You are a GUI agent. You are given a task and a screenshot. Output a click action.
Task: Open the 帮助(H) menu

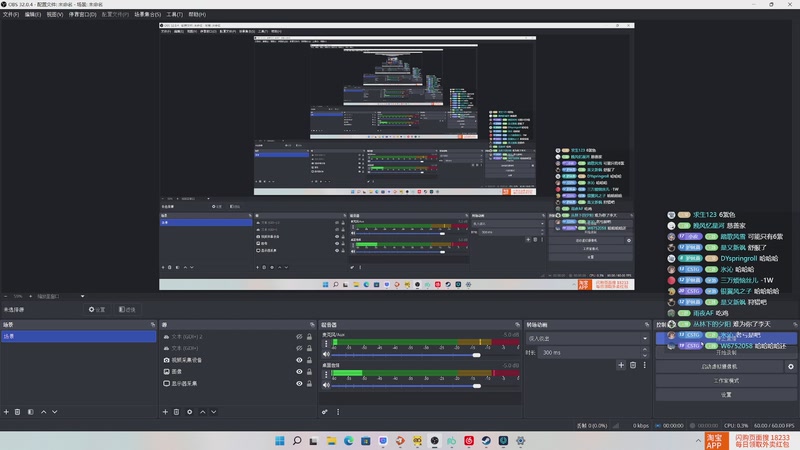click(x=197, y=14)
